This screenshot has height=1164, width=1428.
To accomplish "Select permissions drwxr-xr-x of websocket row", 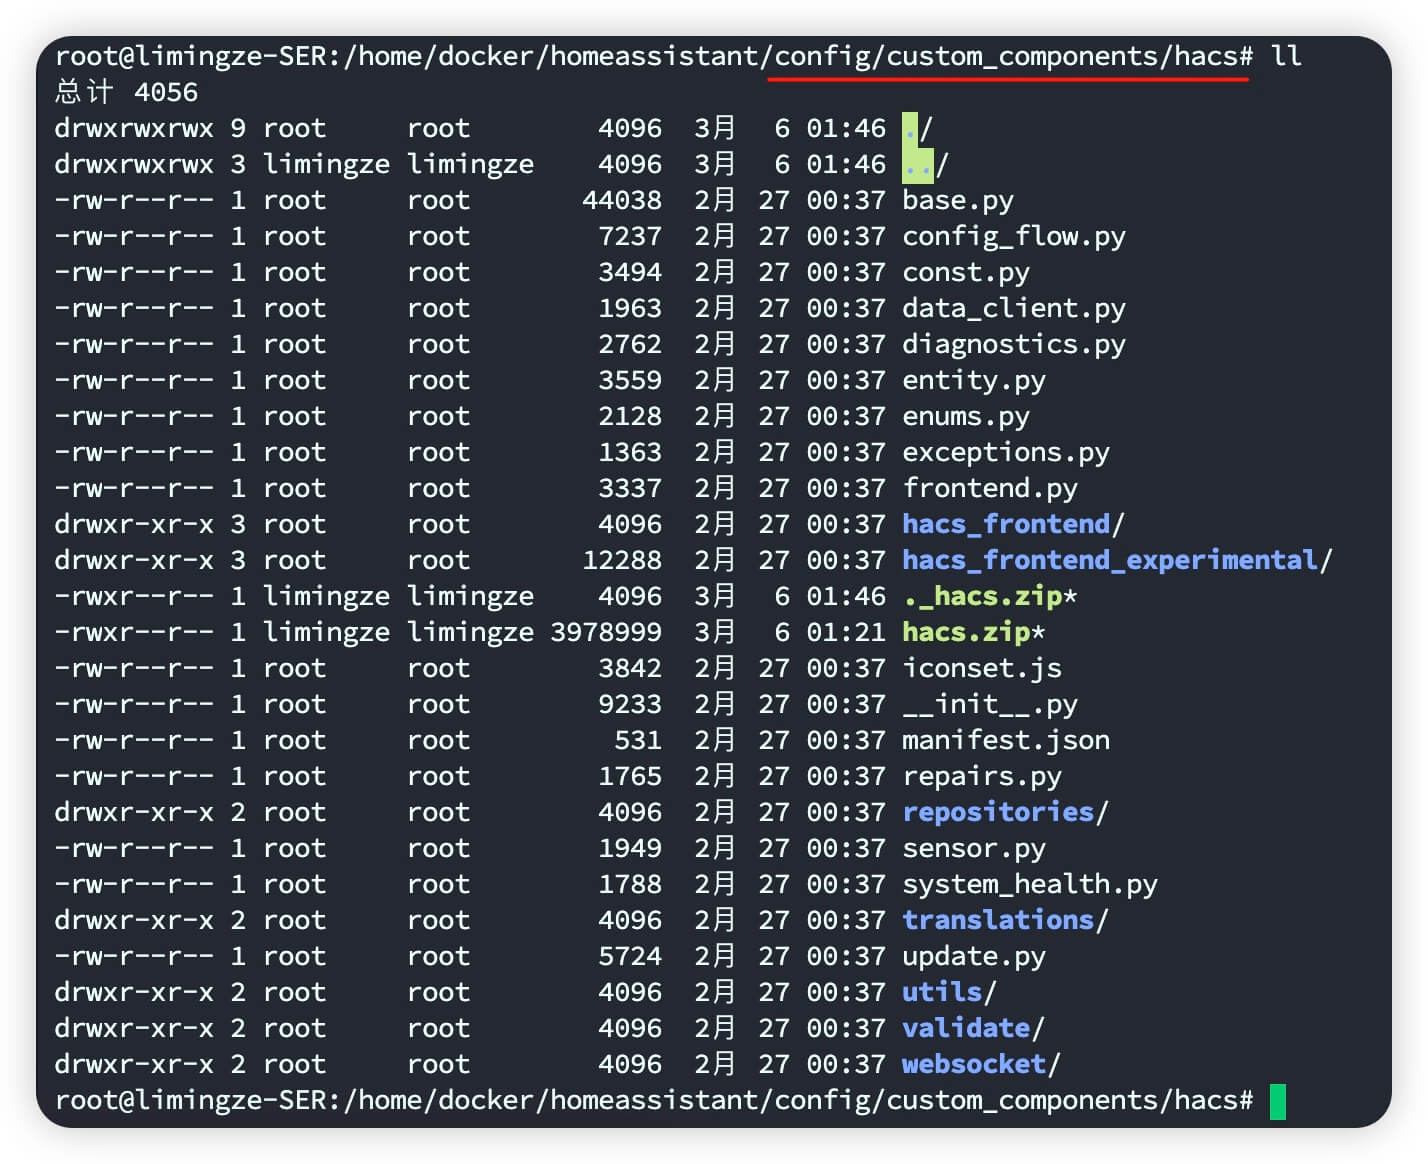I will pyautogui.click(x=134, y=1065).
